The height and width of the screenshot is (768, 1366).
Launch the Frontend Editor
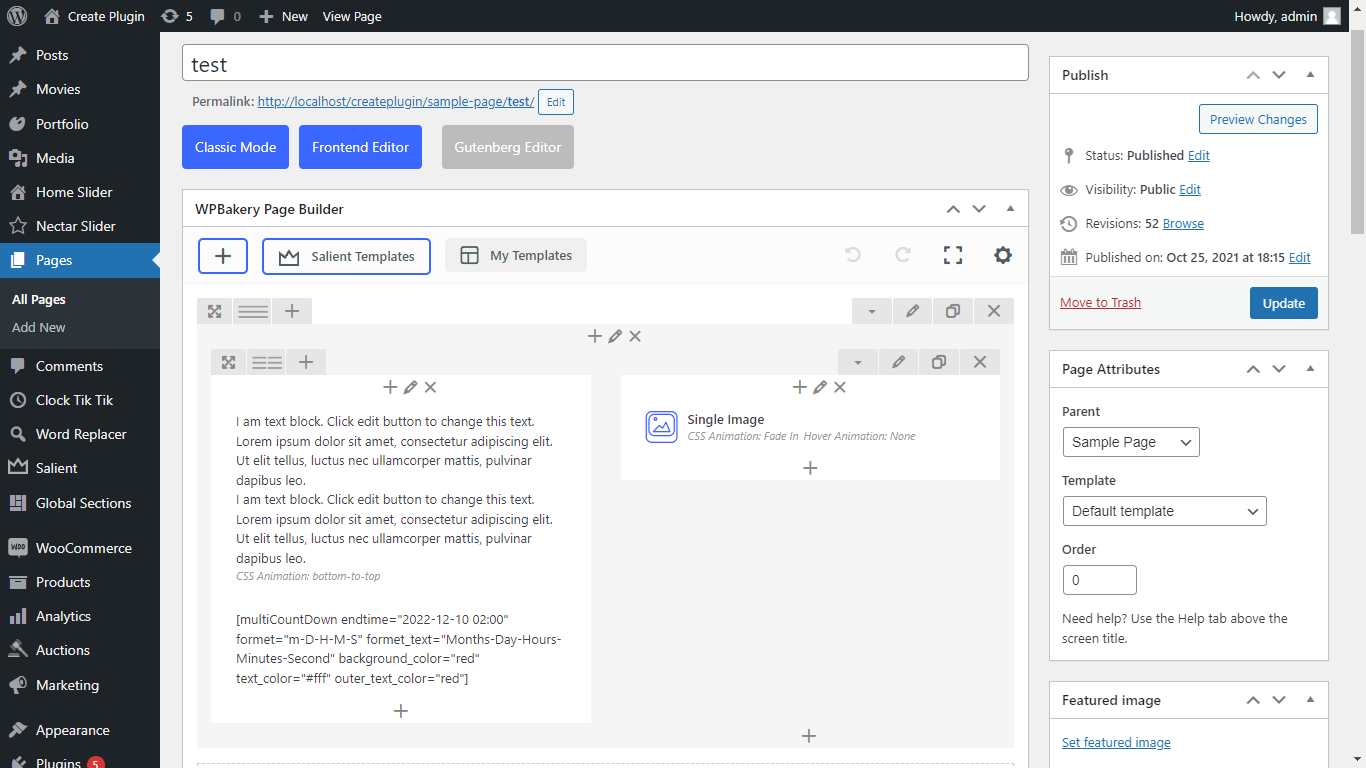(x=360, y=147)
